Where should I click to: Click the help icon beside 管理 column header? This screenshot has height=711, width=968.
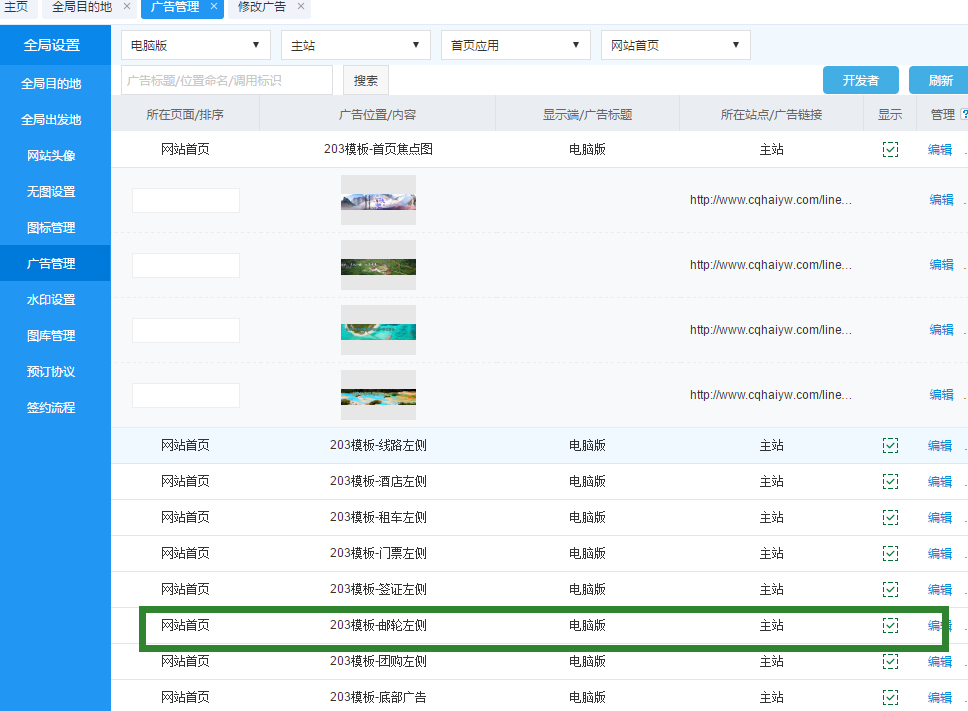964,115
